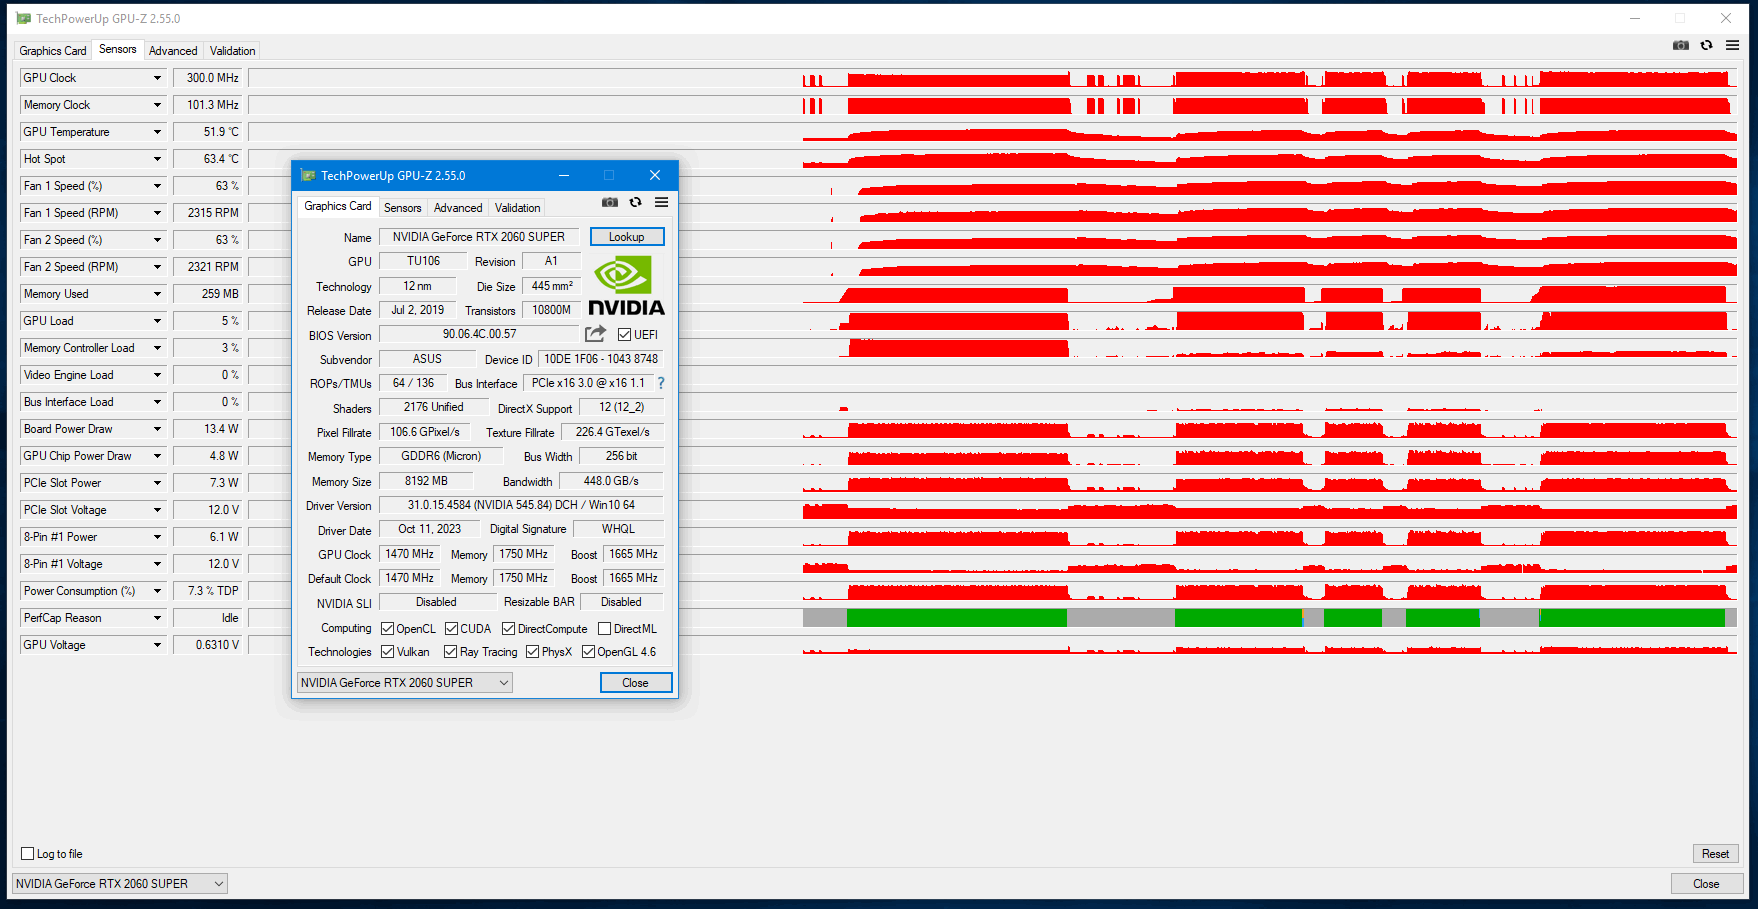
Task: Click the GPU-Z app icon in main title bar
Action: [x=24, y=19]
